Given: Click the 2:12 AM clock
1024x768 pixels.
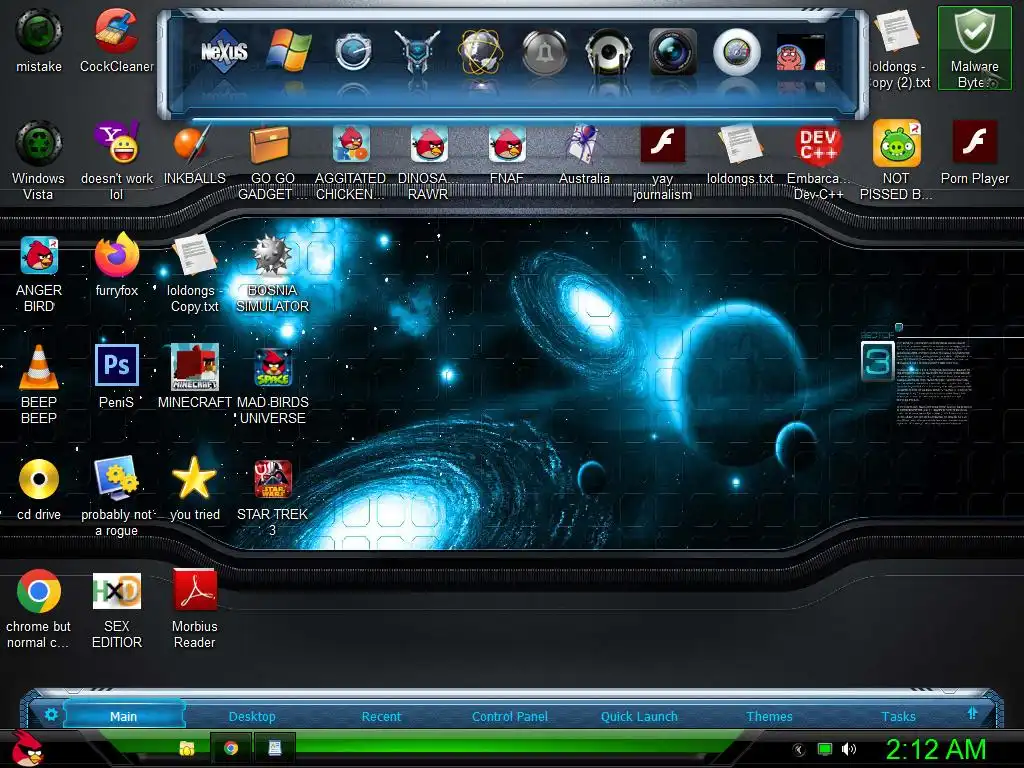Looking at the screenshot, I should pos(935,750).
